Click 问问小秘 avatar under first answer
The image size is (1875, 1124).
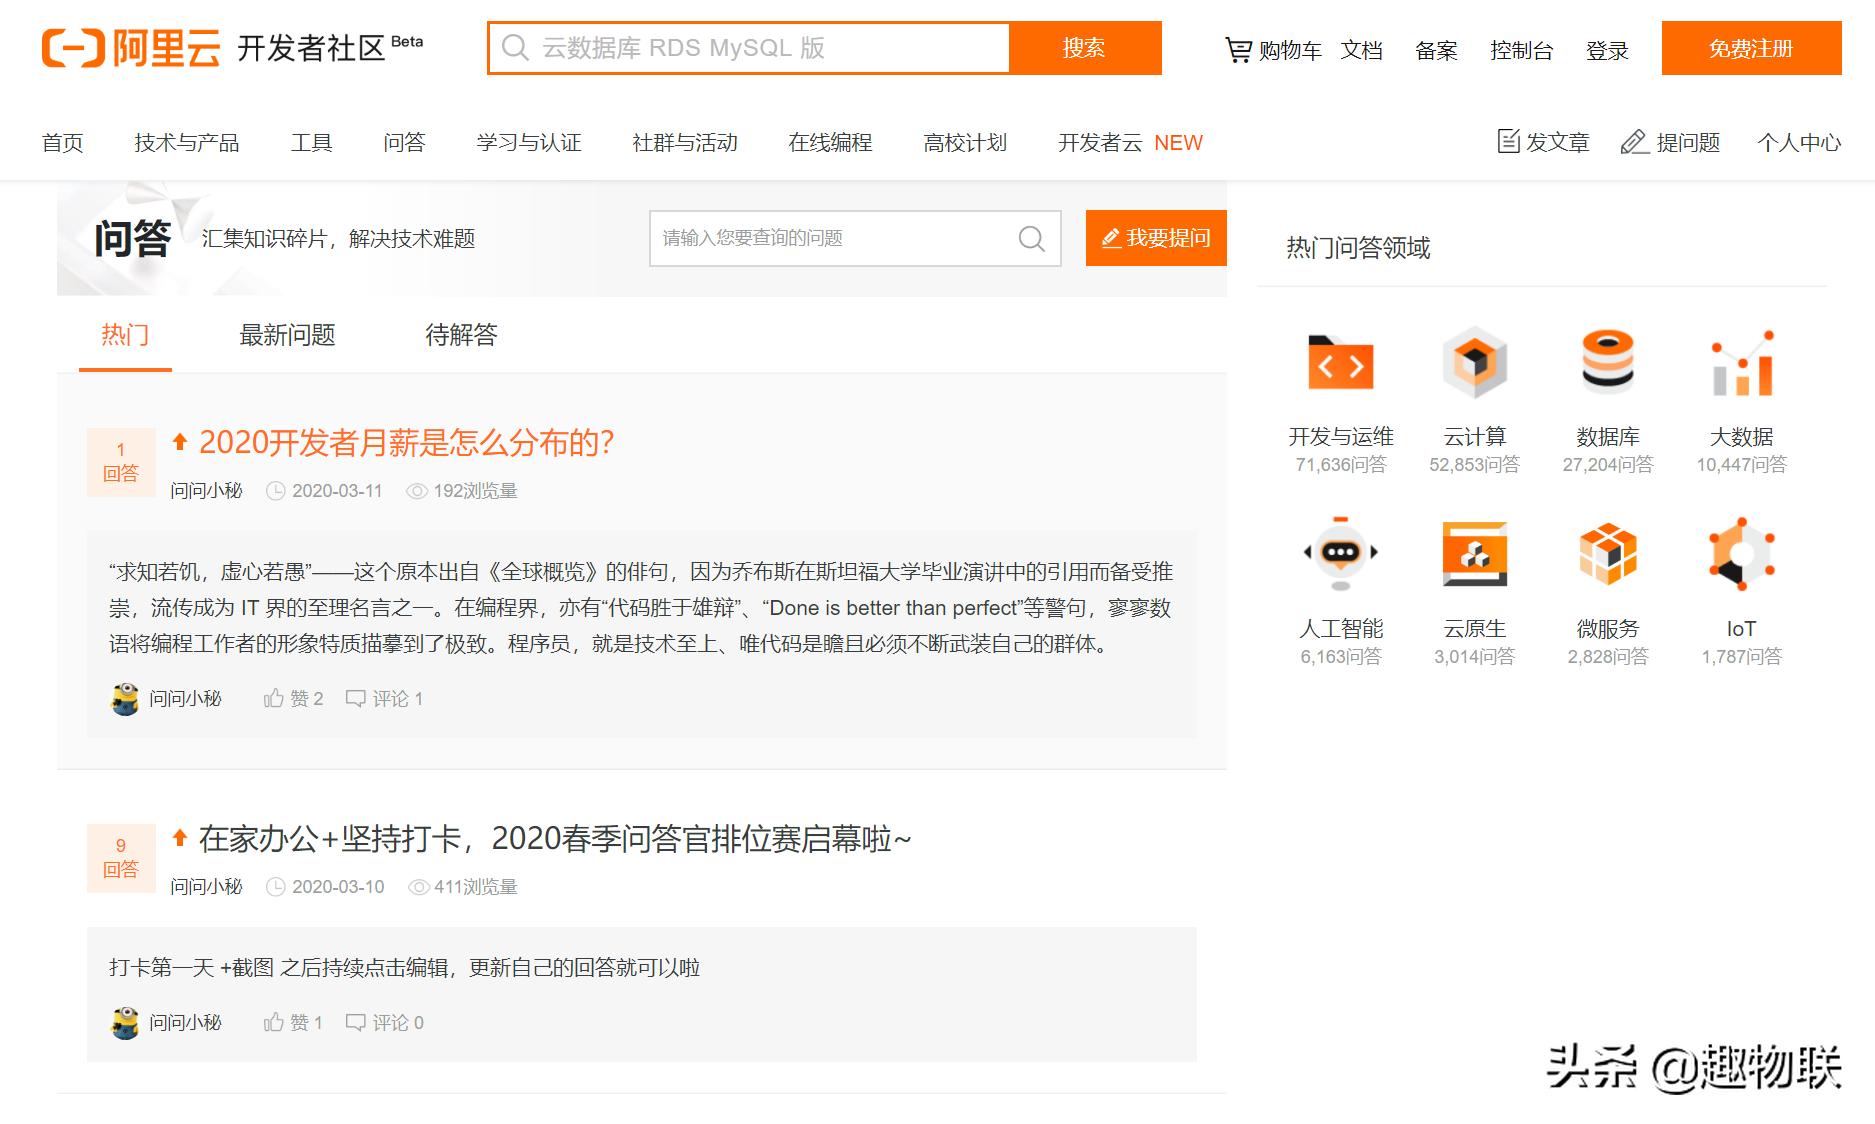point(125,698)
